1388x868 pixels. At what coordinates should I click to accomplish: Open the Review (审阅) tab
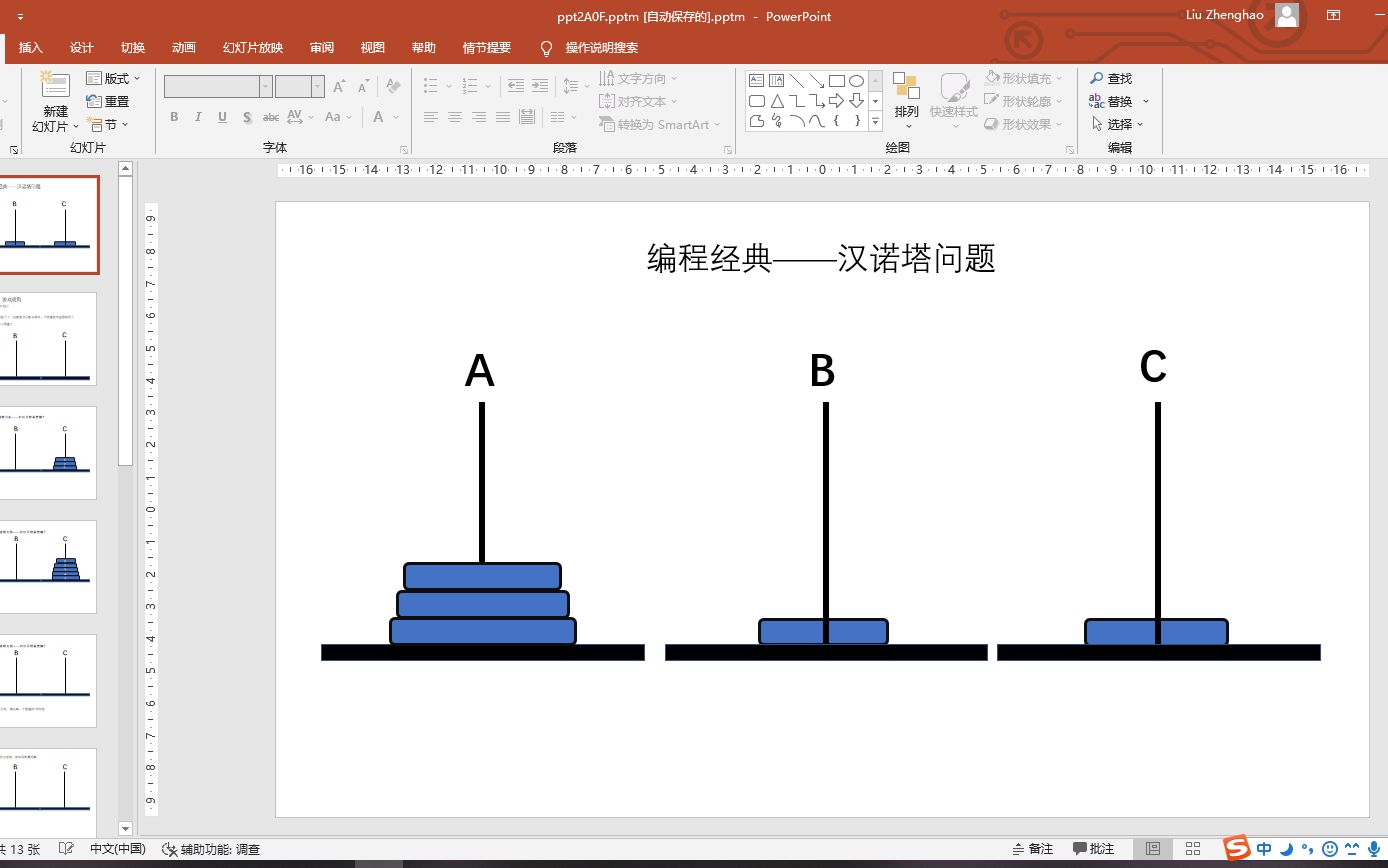[322, 48]
